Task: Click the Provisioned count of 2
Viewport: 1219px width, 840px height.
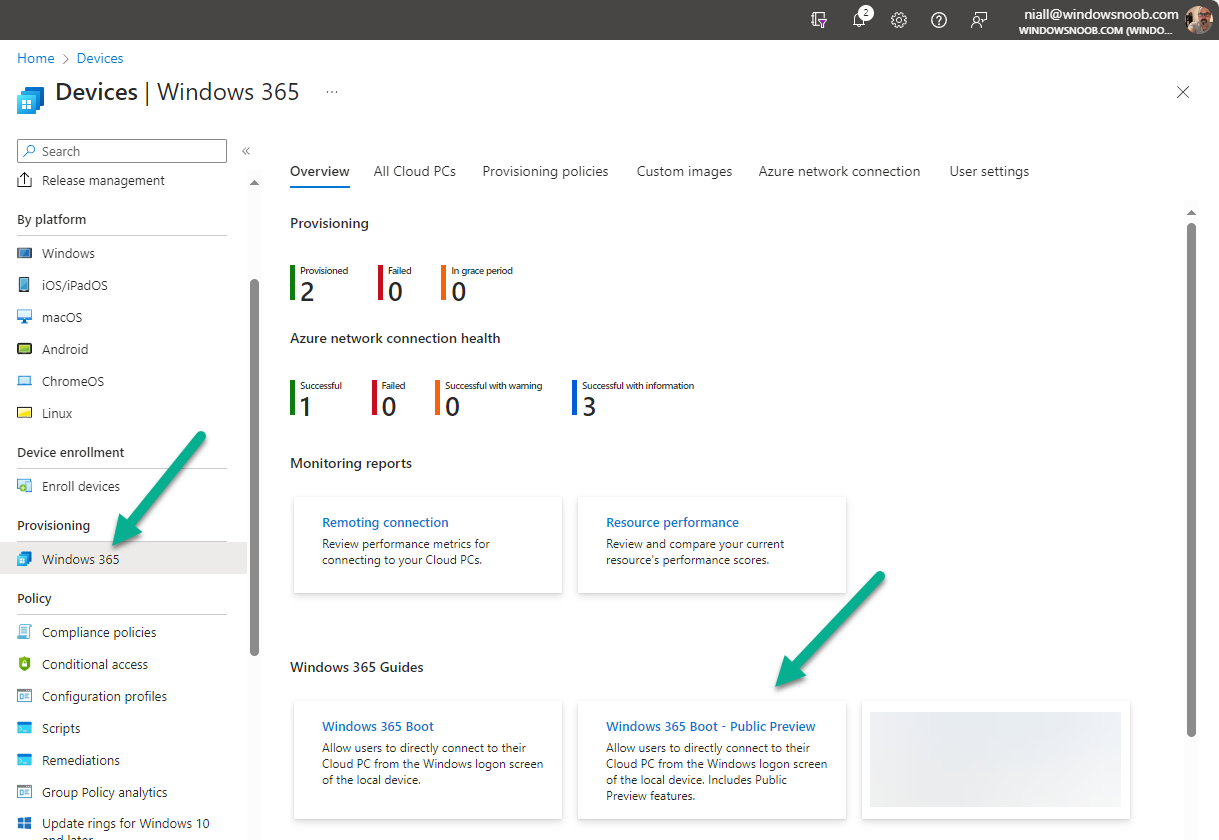Action: [307, 292]
